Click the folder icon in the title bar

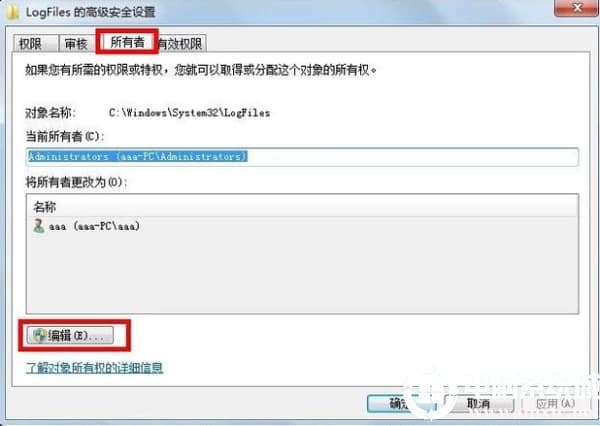click(12, 12)
